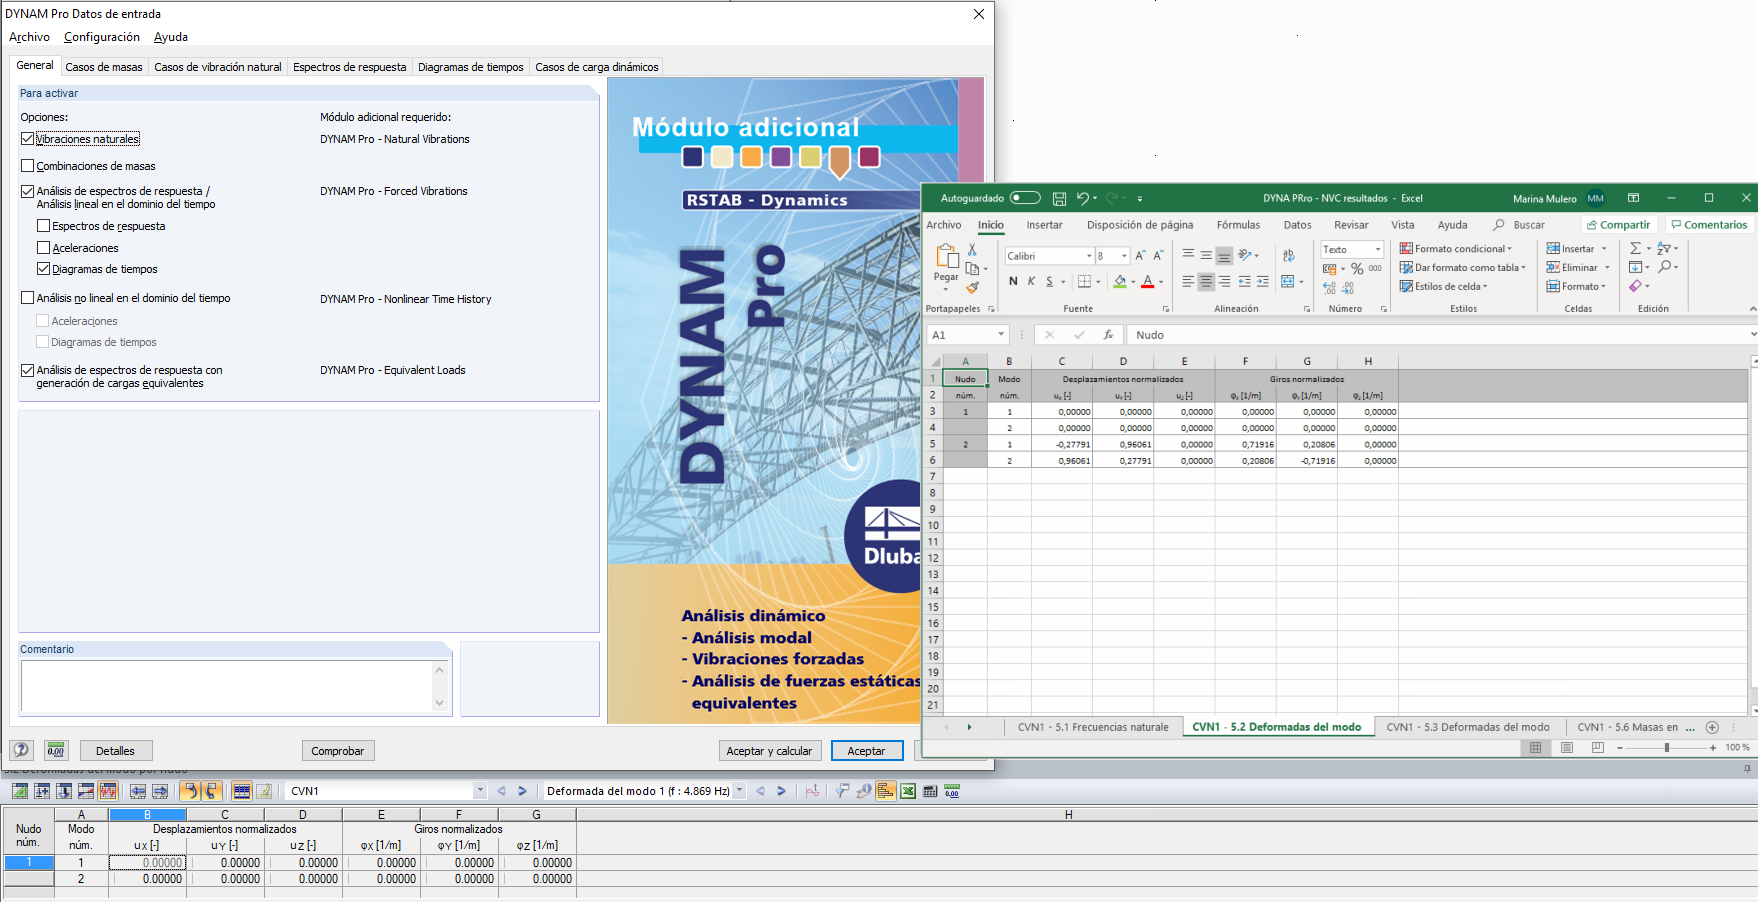Uncheck the Vibraciones naturales option
The height and width of the screenshot is (902, 1758).
28,139
